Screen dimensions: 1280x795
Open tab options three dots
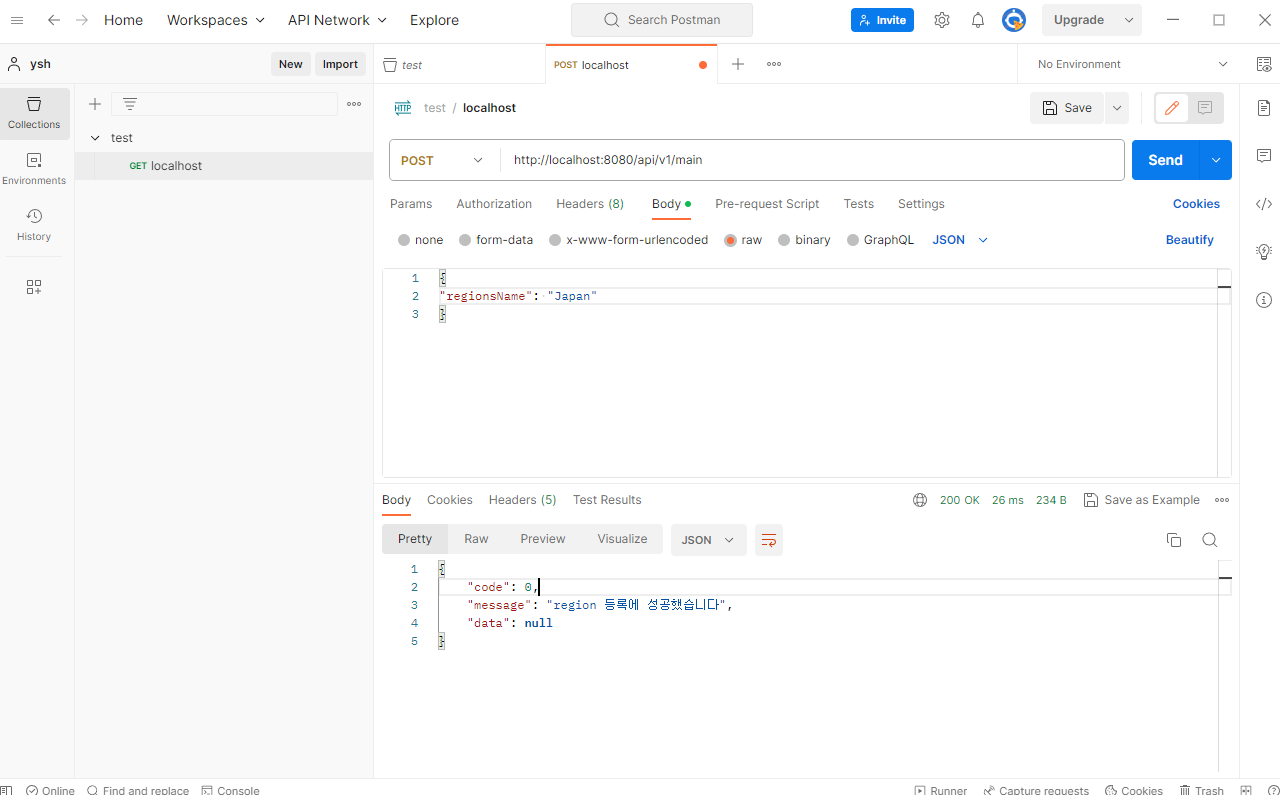774,64
